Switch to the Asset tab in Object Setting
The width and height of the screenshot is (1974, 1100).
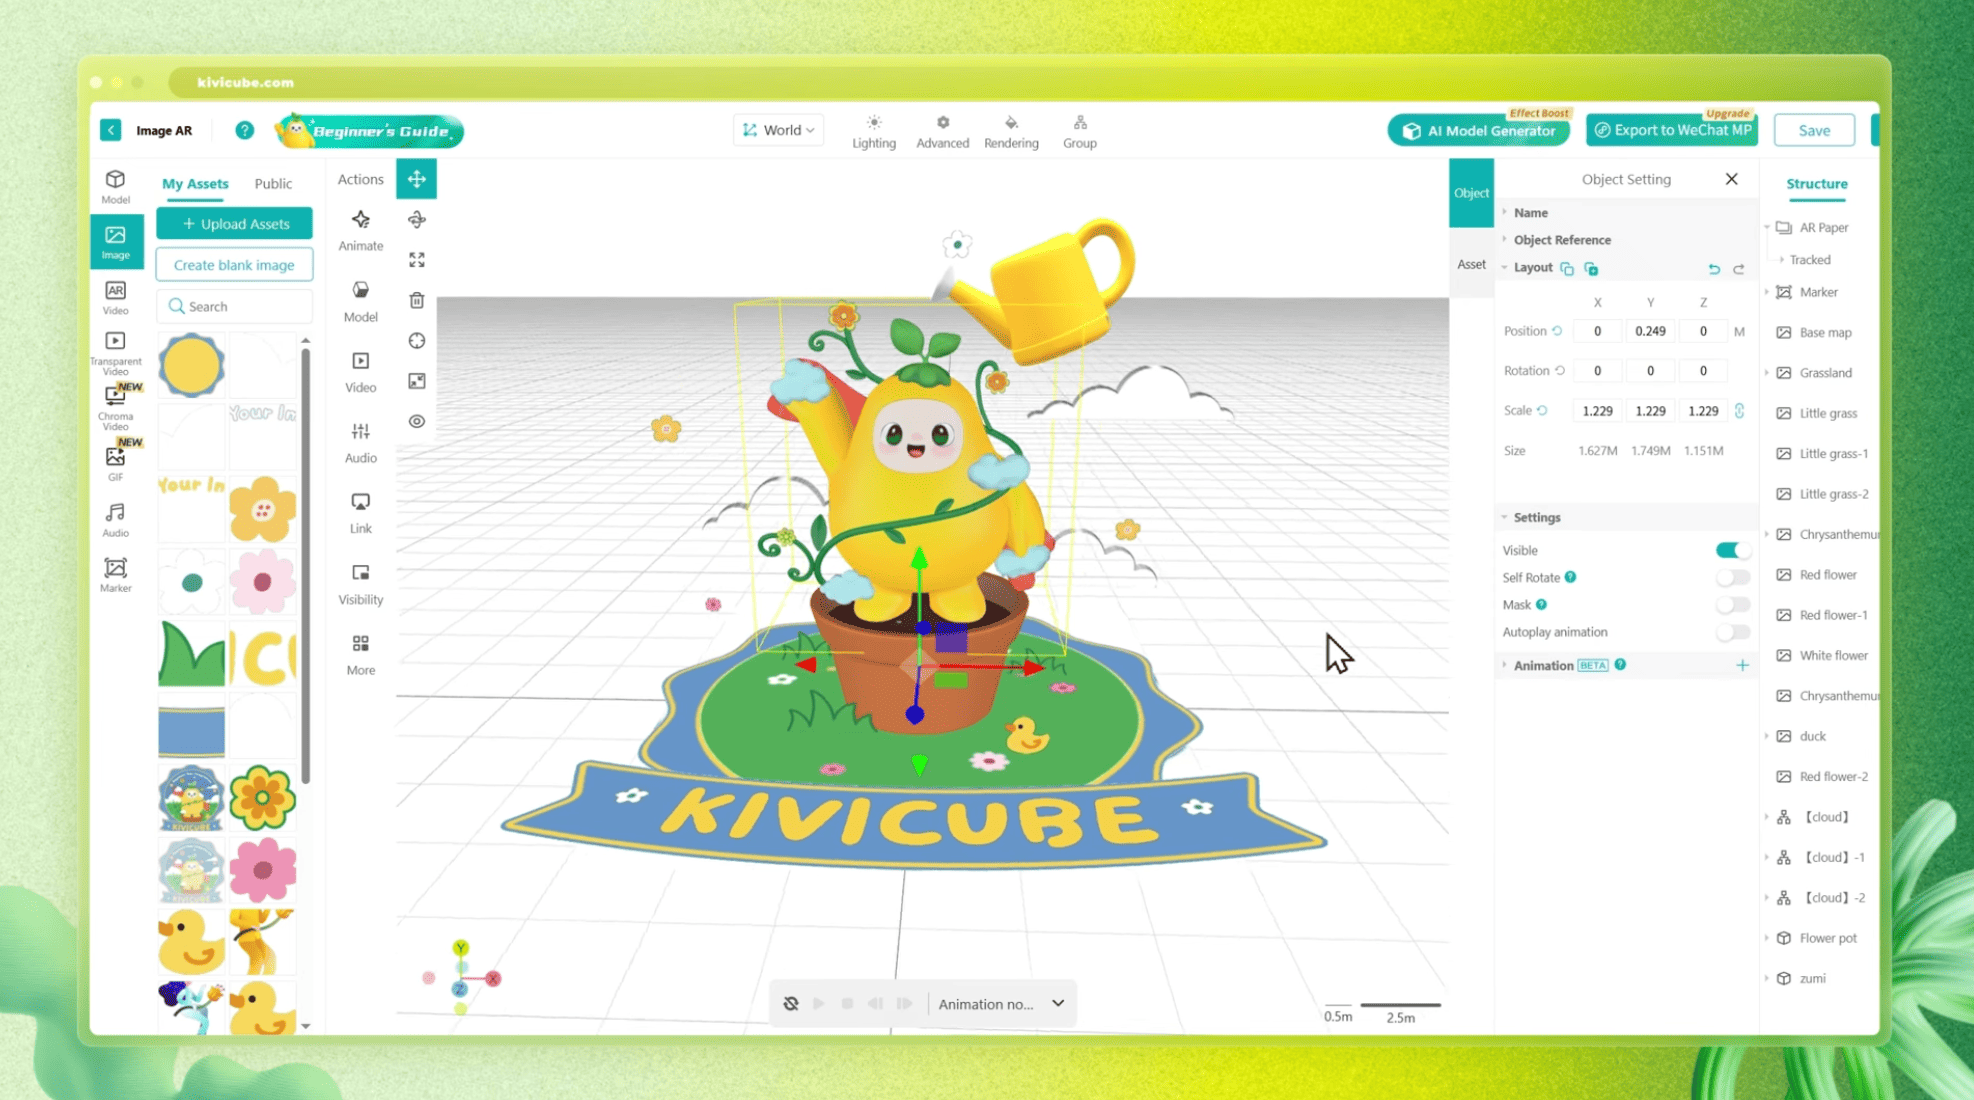click(1471, 264)
